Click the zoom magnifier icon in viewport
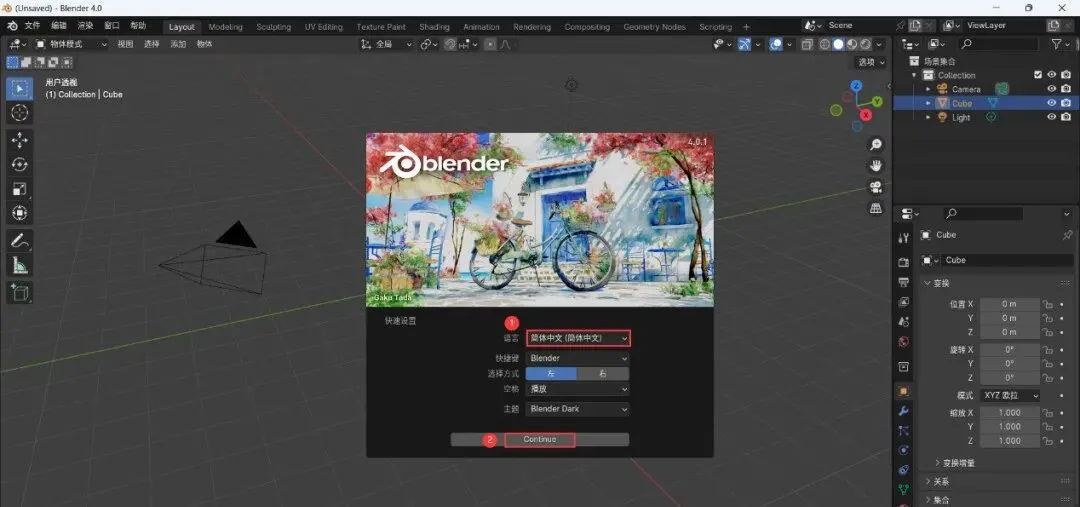Screen dimensions: 1080x507 [876, 144]
